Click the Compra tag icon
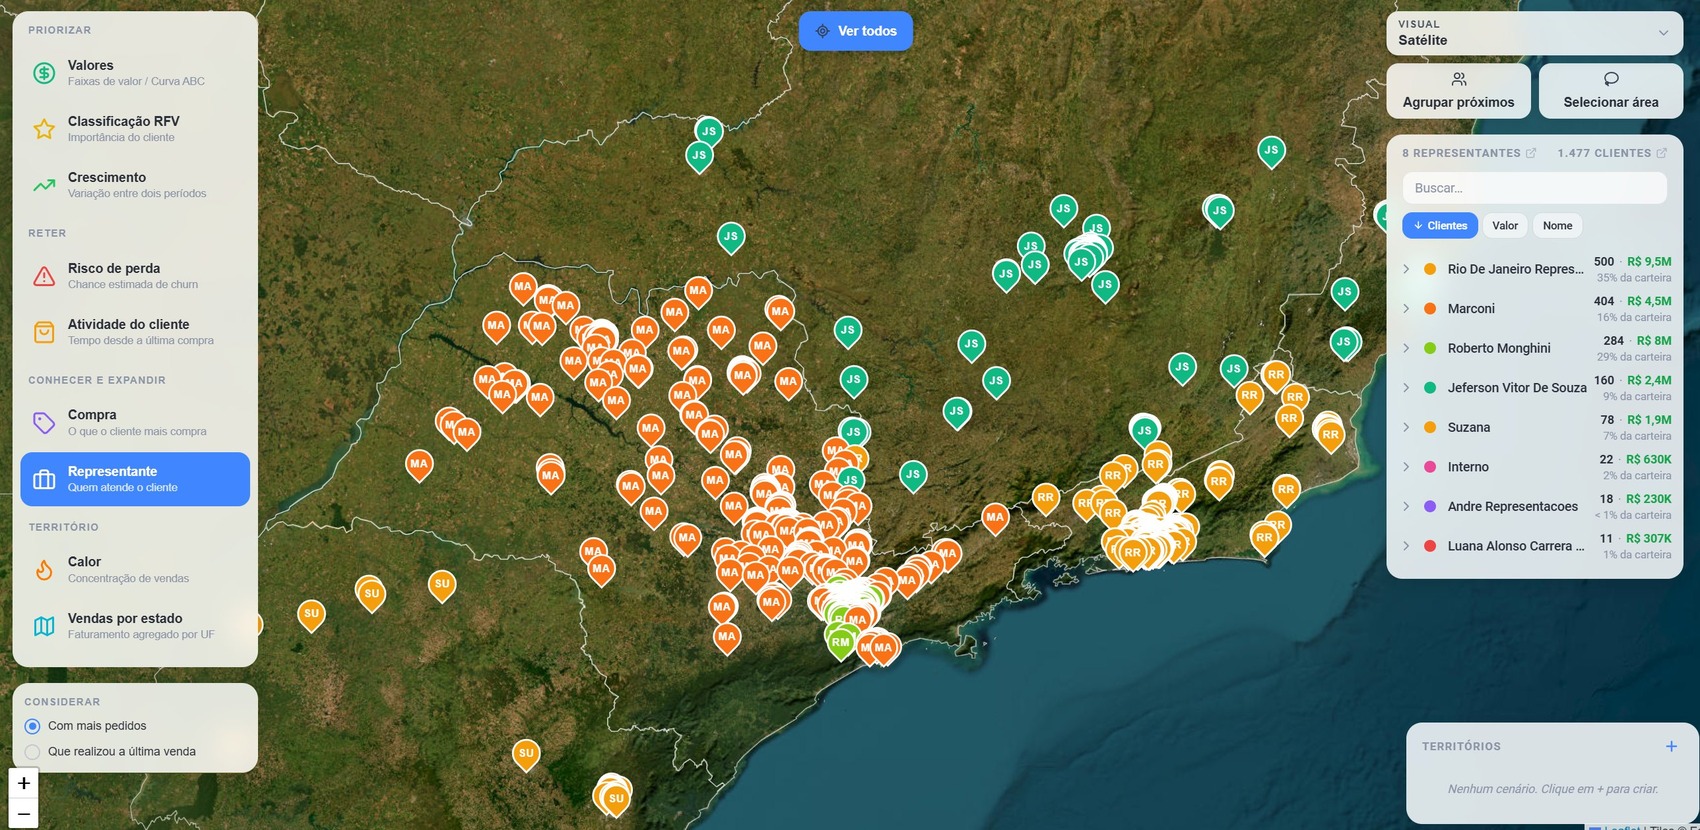The image size is (1700, 830). pos(44,422)
